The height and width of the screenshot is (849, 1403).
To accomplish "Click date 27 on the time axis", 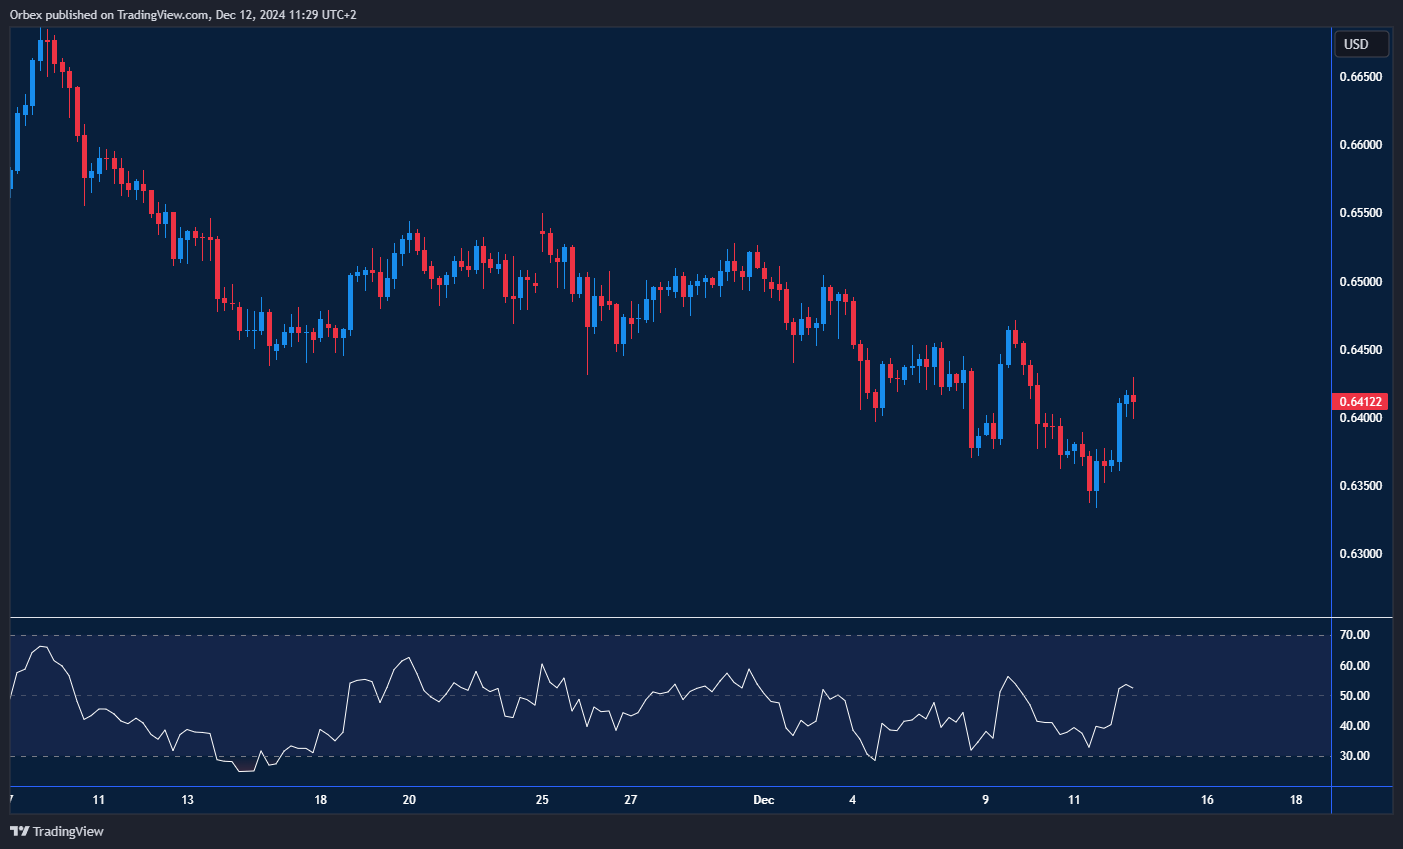I will pos(630,800).
